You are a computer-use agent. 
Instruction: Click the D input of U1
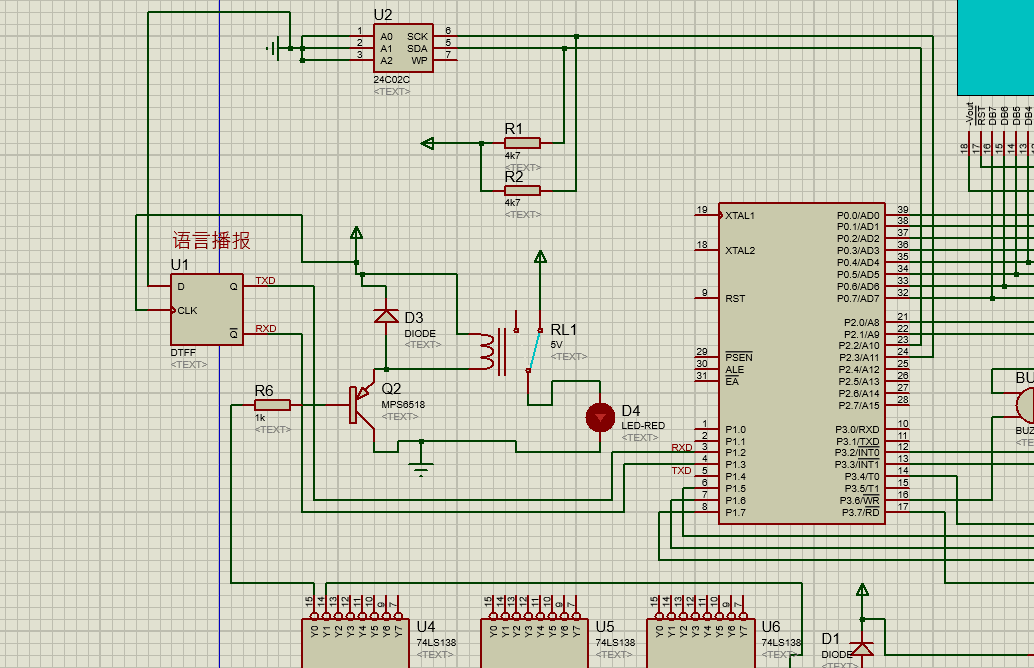(x=181, y=286)
